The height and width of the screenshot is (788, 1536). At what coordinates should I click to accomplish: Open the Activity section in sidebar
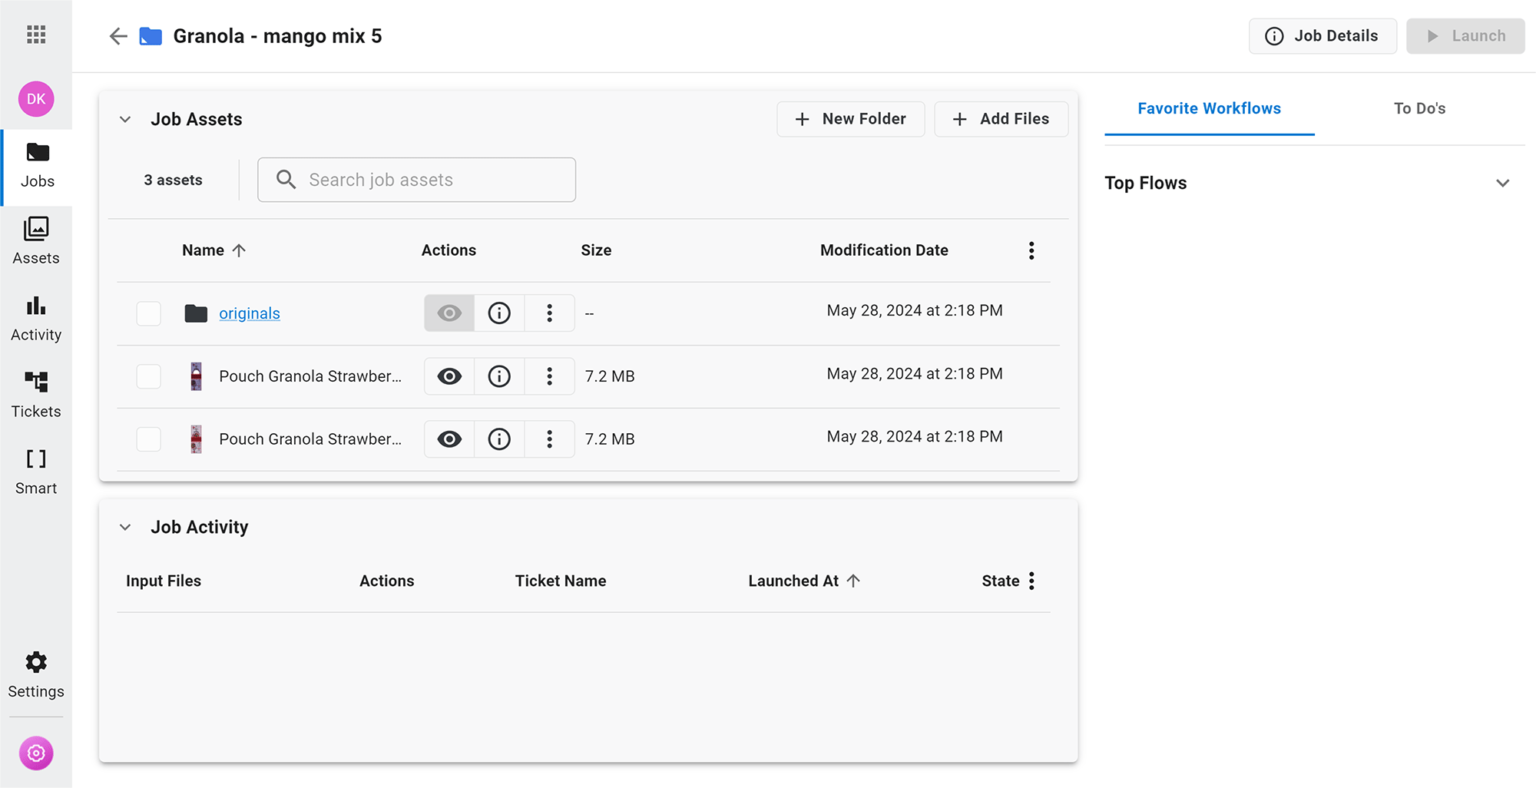36,318
